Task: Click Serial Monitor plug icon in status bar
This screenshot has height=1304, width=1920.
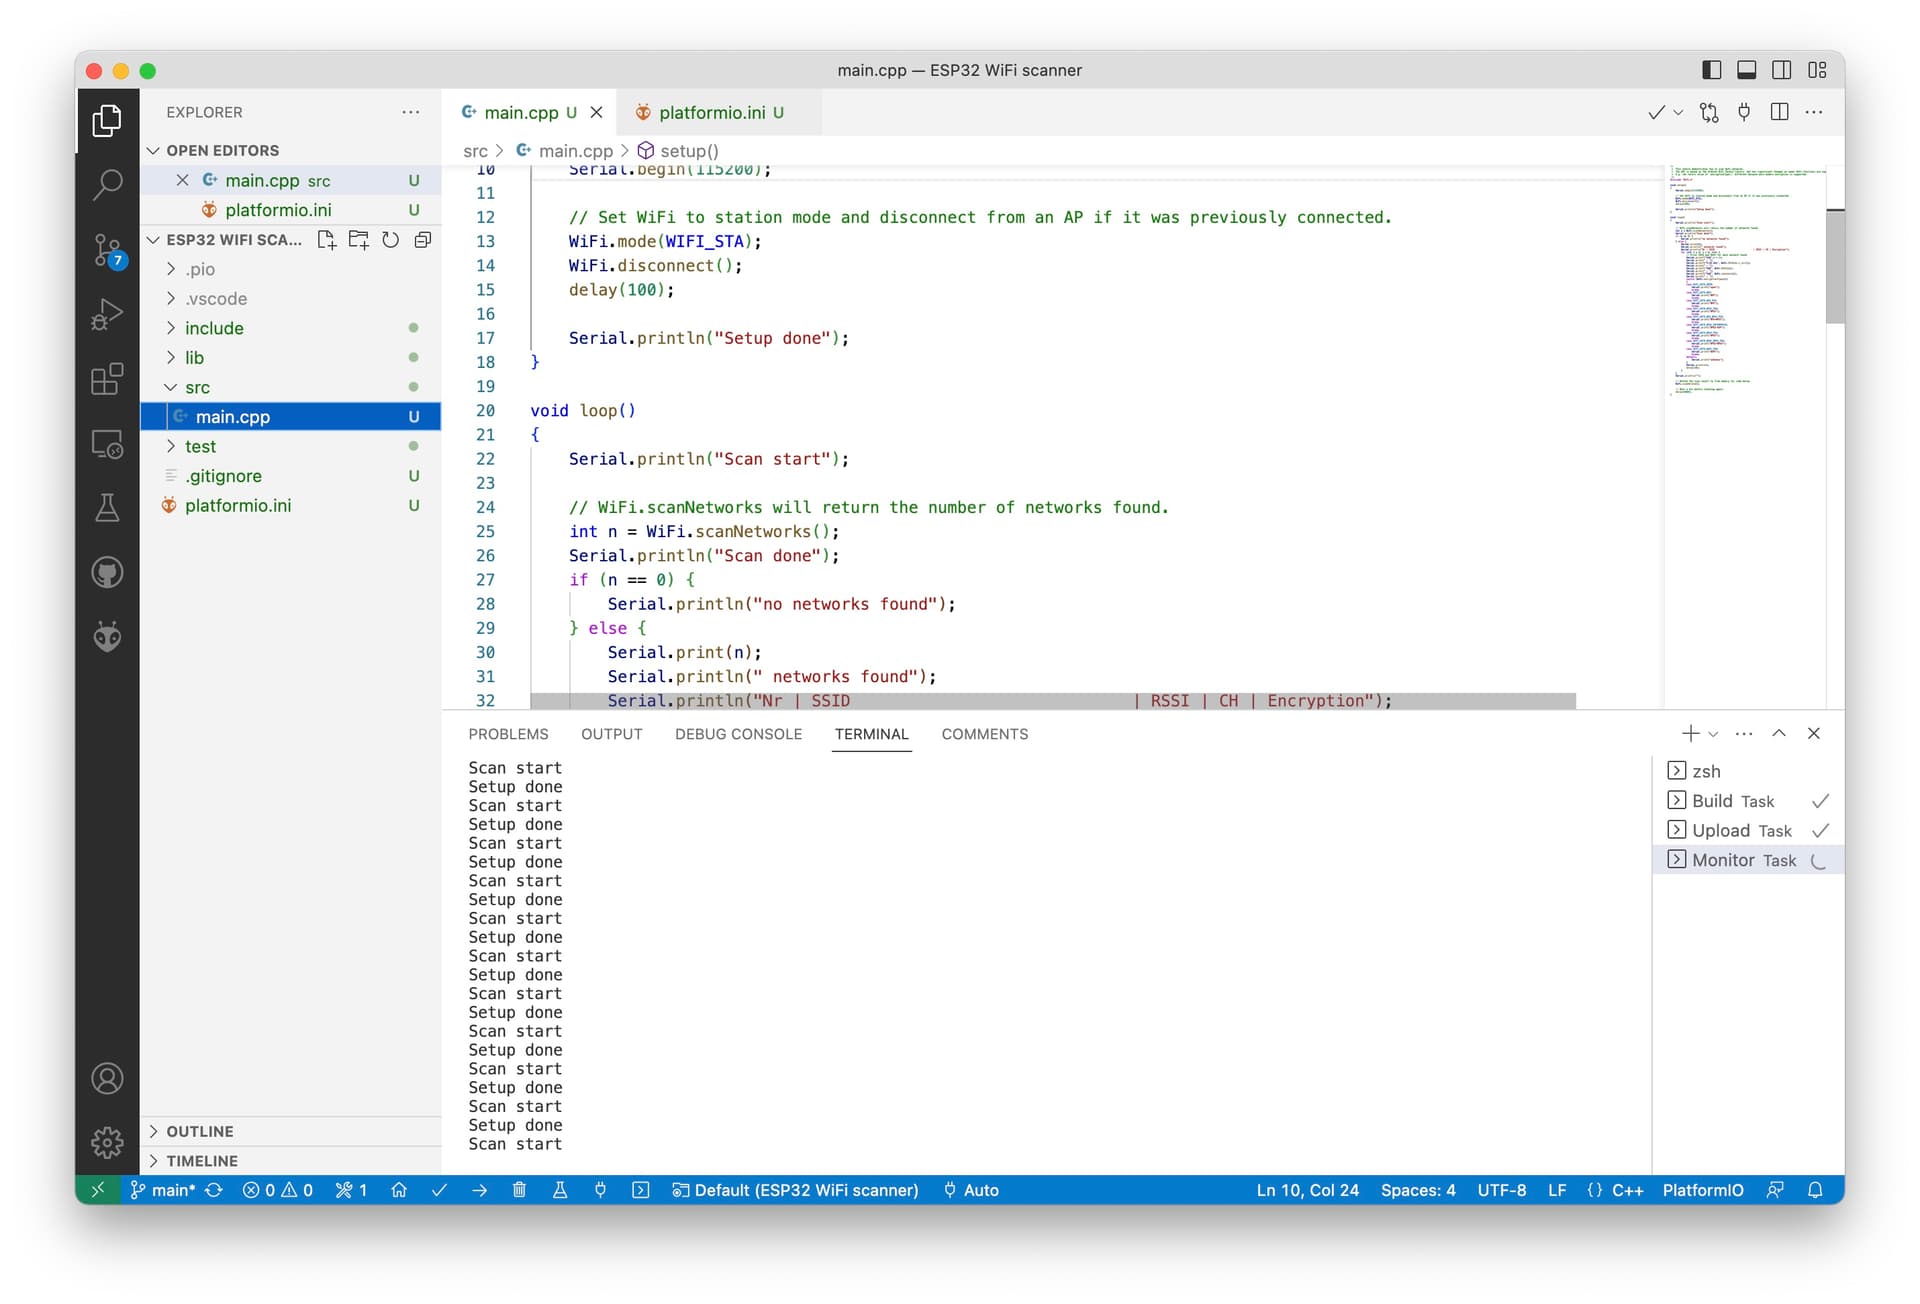Action: (x=600, y=1190)
